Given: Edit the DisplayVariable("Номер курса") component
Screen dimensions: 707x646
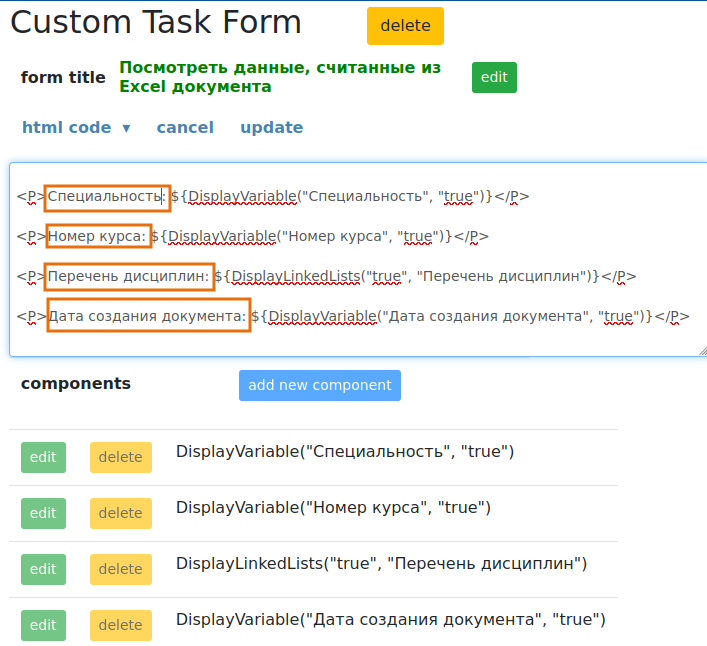Looking at the screenshot, I should (x=43, y=513).
